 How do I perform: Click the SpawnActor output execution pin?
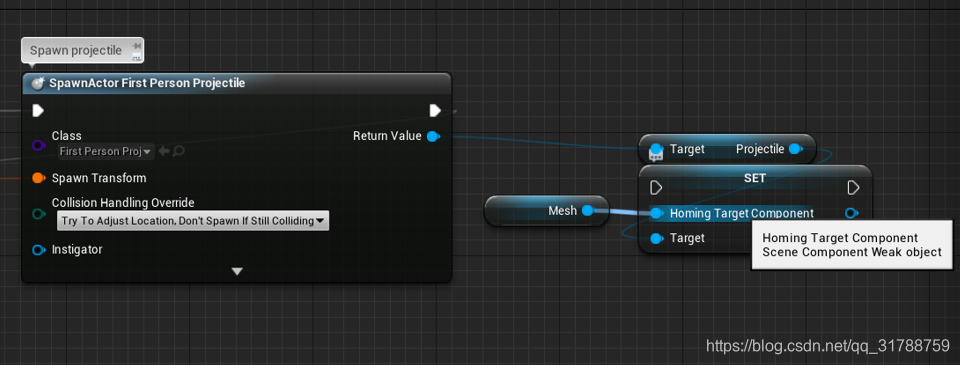point(435,110)
